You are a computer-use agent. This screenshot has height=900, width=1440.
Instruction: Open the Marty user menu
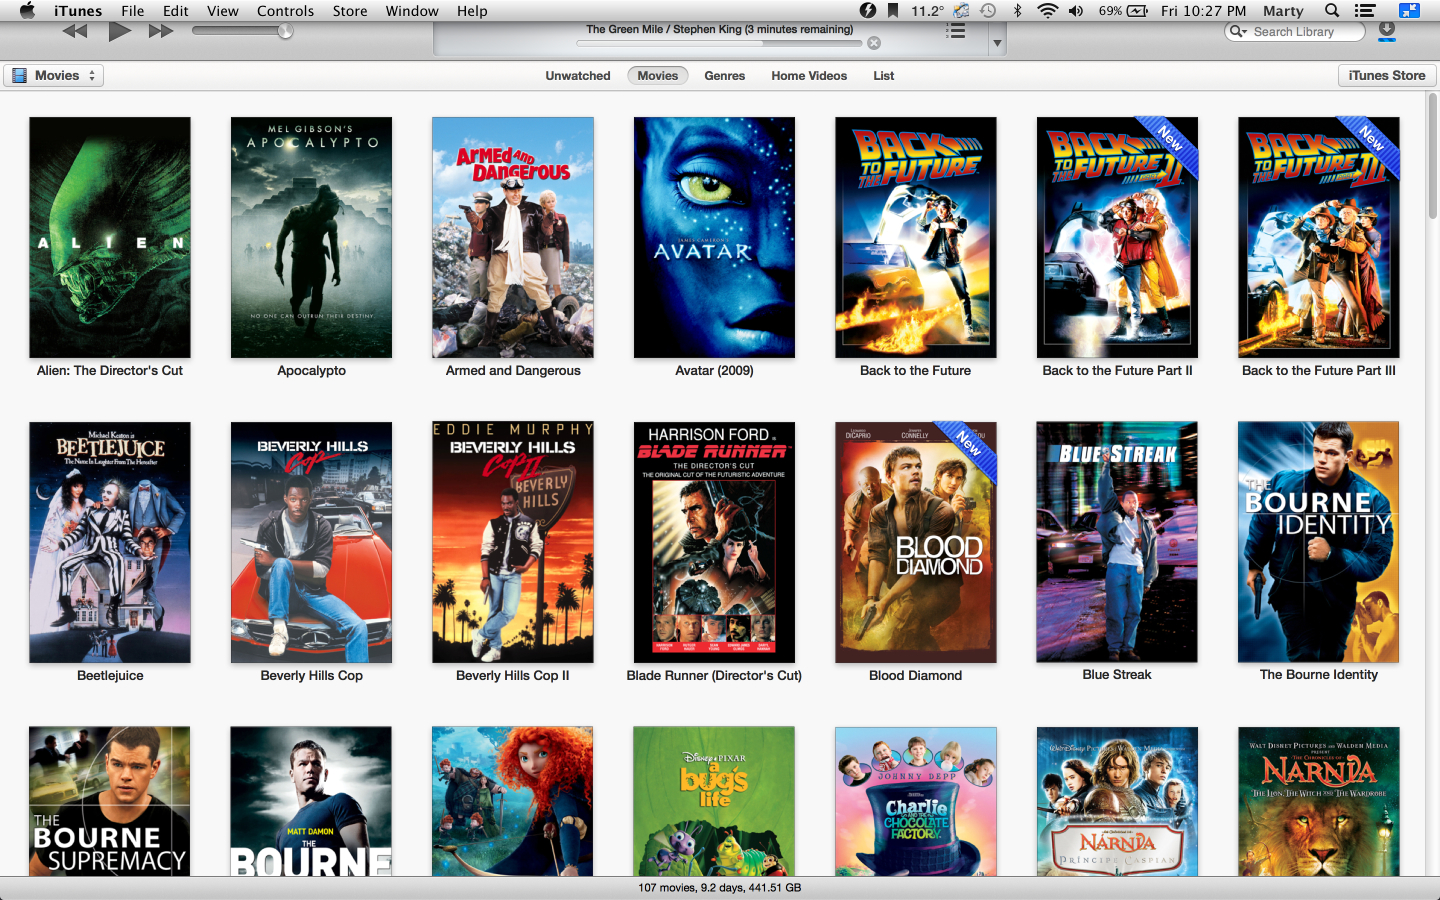[x=1283, y=11]
